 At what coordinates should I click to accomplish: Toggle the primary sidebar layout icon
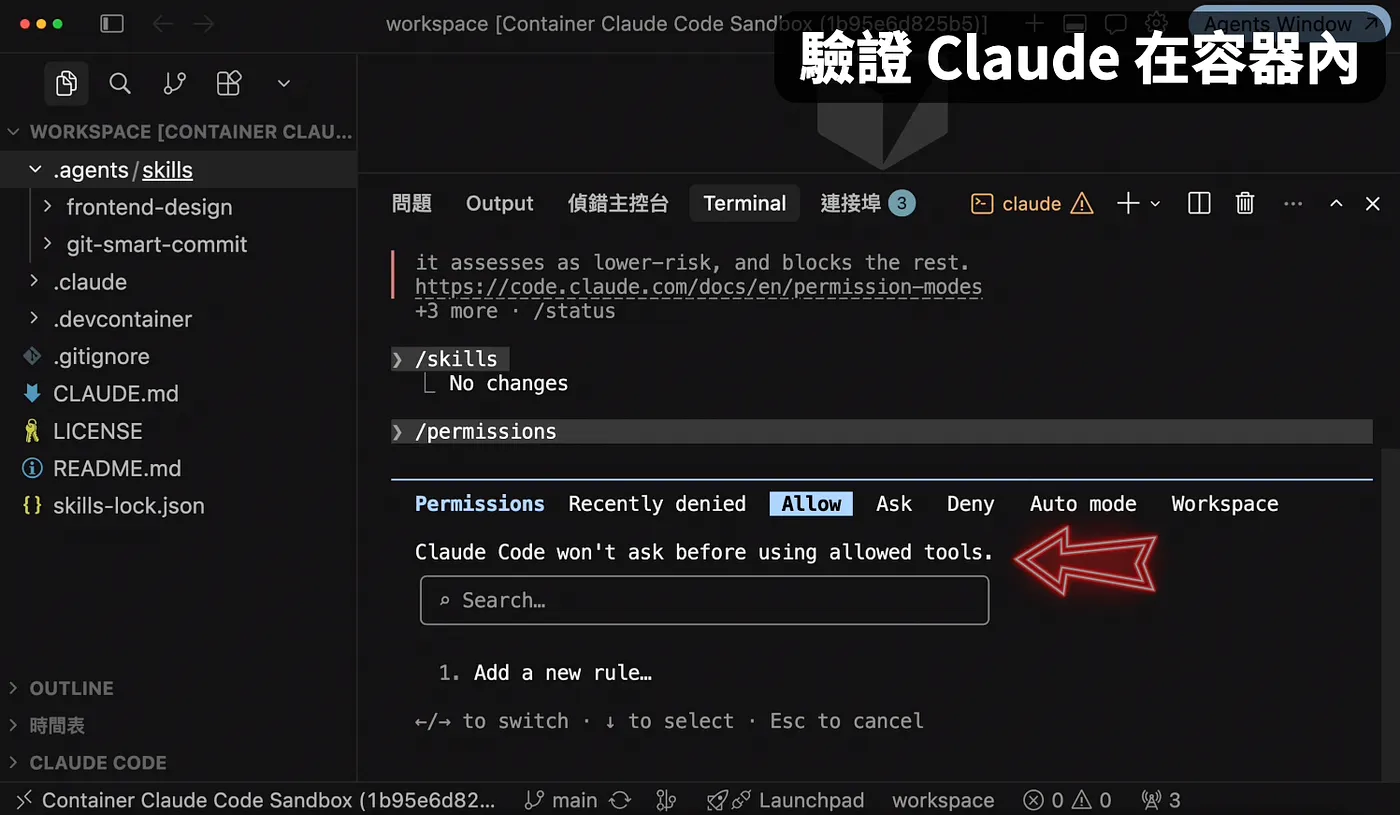point(112,23)
